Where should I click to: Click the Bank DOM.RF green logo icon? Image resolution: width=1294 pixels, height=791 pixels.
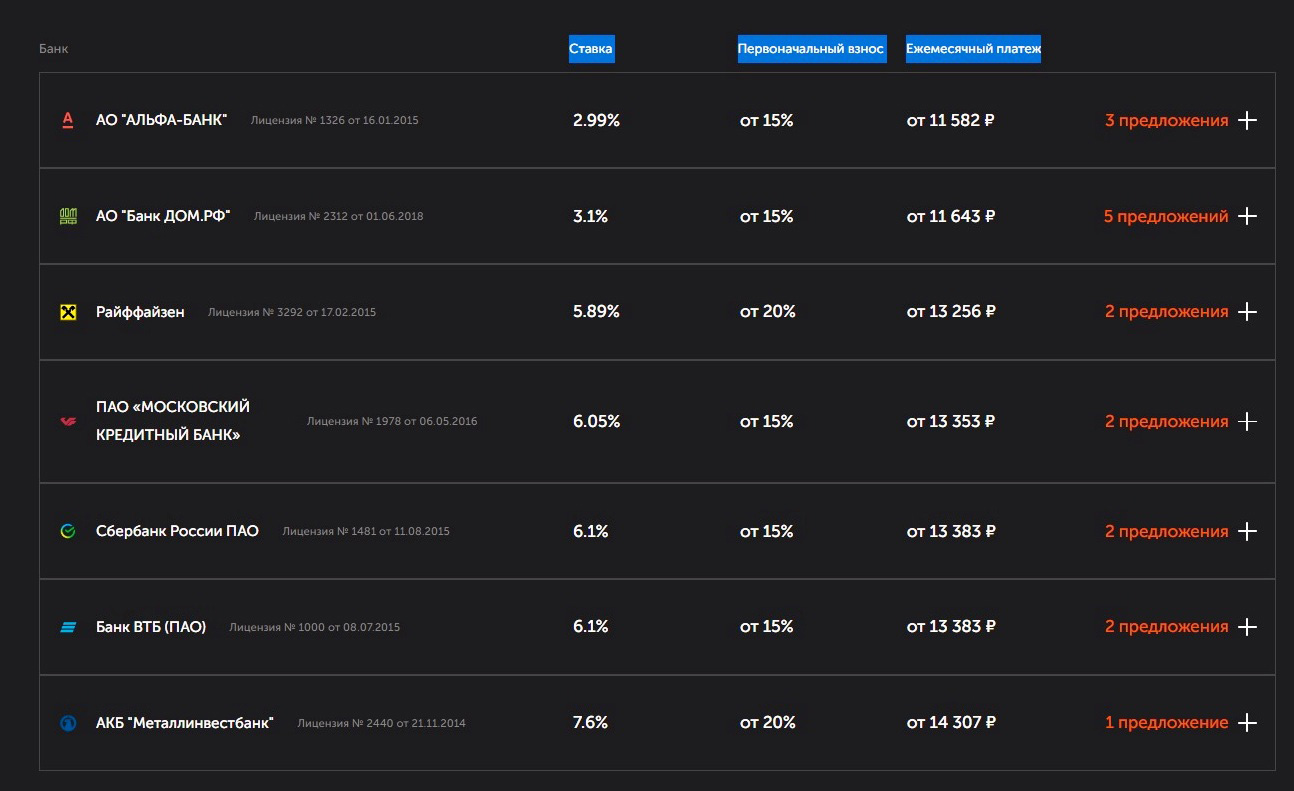pos(68,216)
